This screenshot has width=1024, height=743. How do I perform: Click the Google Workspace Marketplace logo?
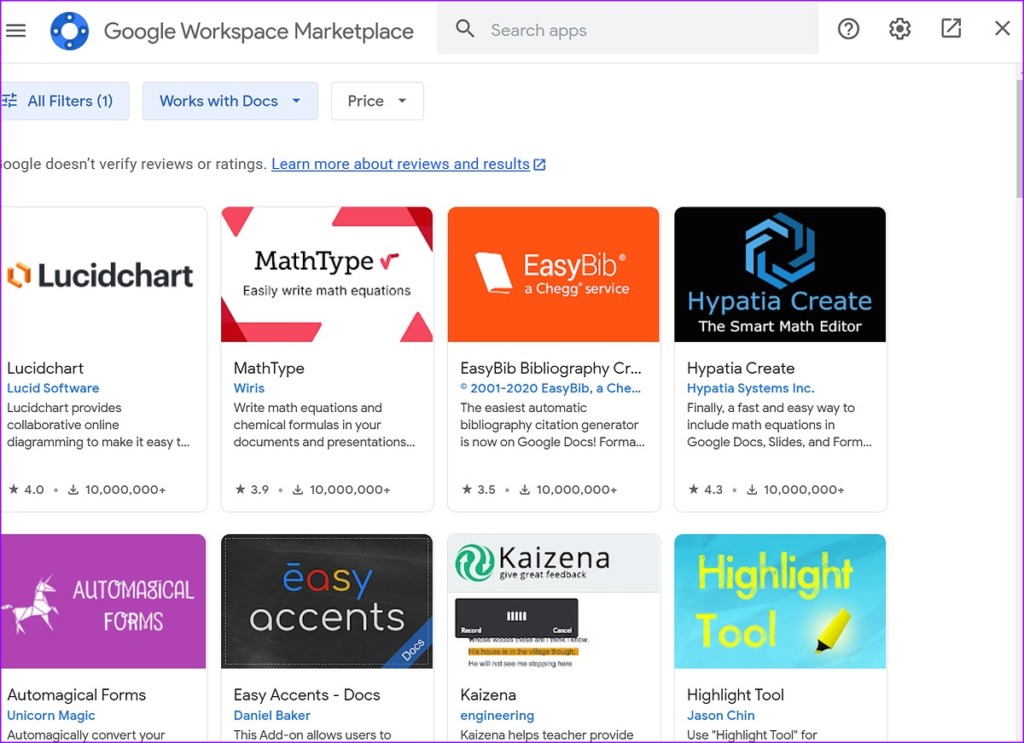(69, 31)
